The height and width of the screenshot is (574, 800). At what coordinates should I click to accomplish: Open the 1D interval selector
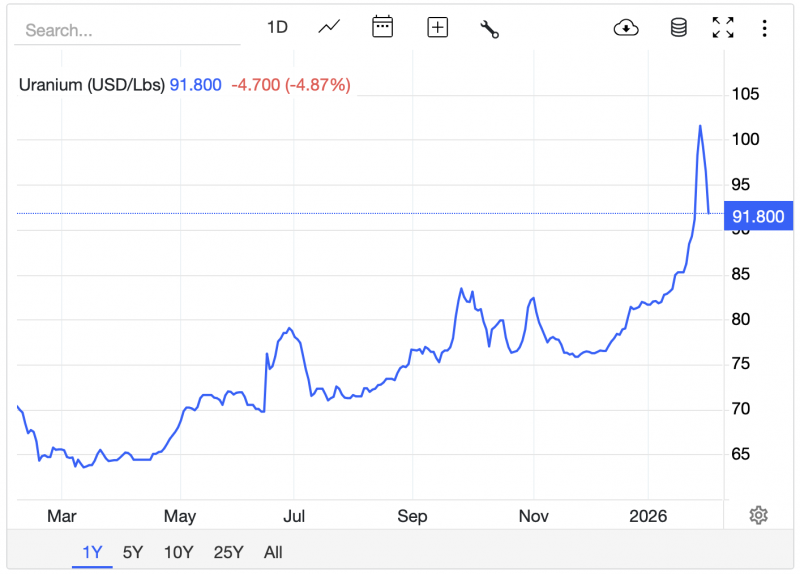click(x=277, y=28)
